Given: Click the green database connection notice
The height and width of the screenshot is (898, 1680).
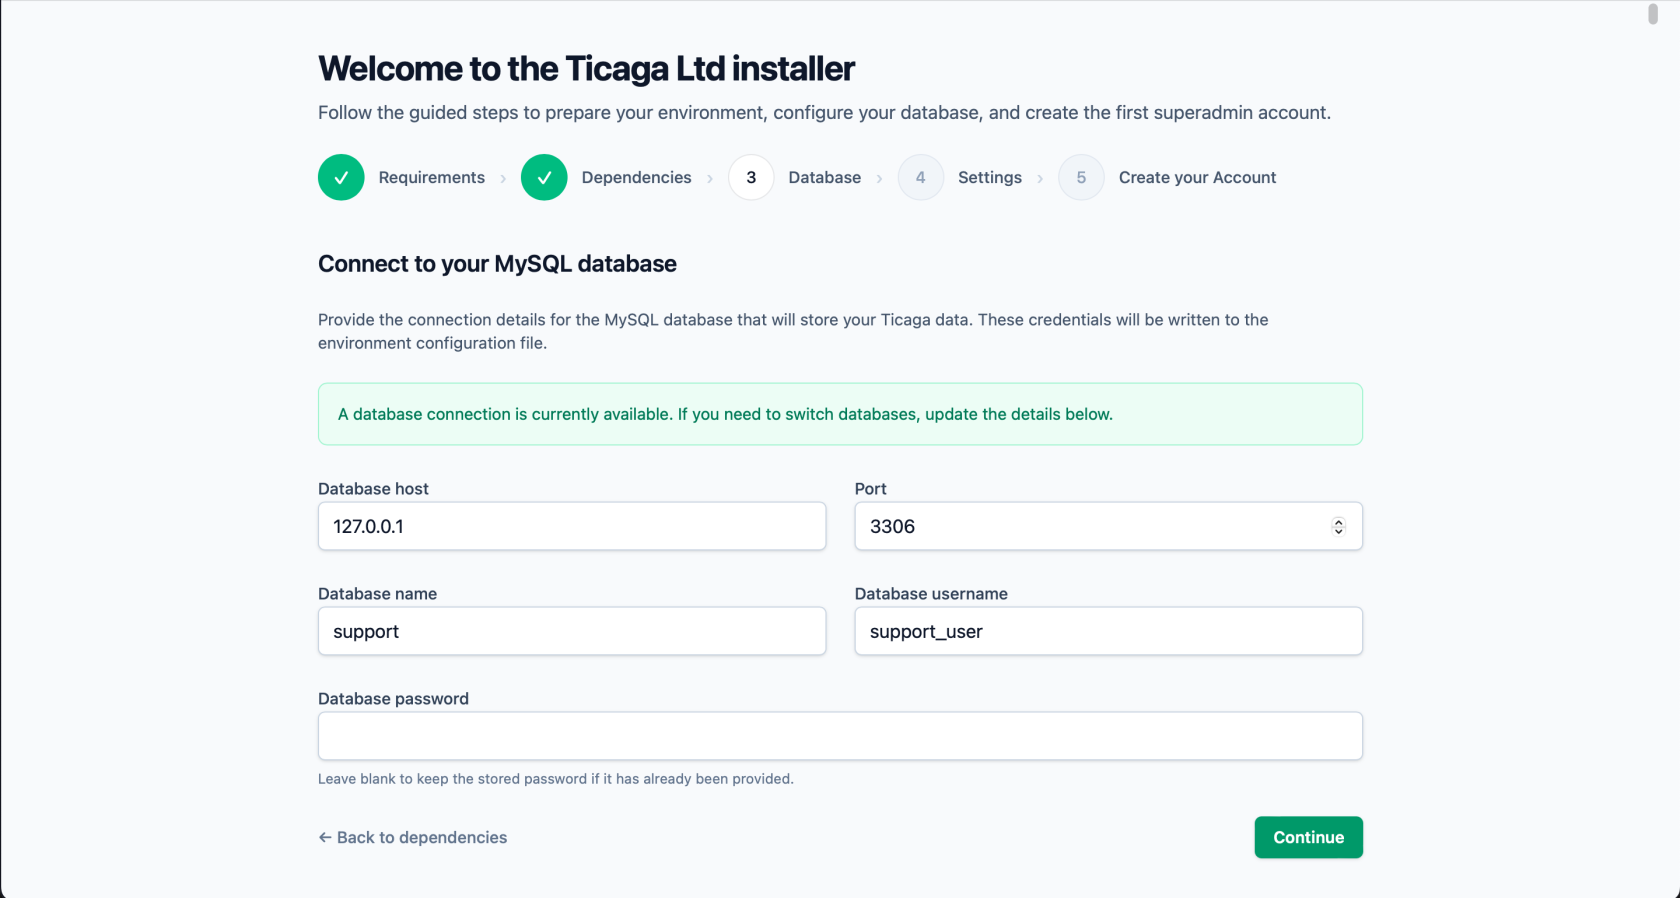Looking at the screenshot, I should click(840, 414).
